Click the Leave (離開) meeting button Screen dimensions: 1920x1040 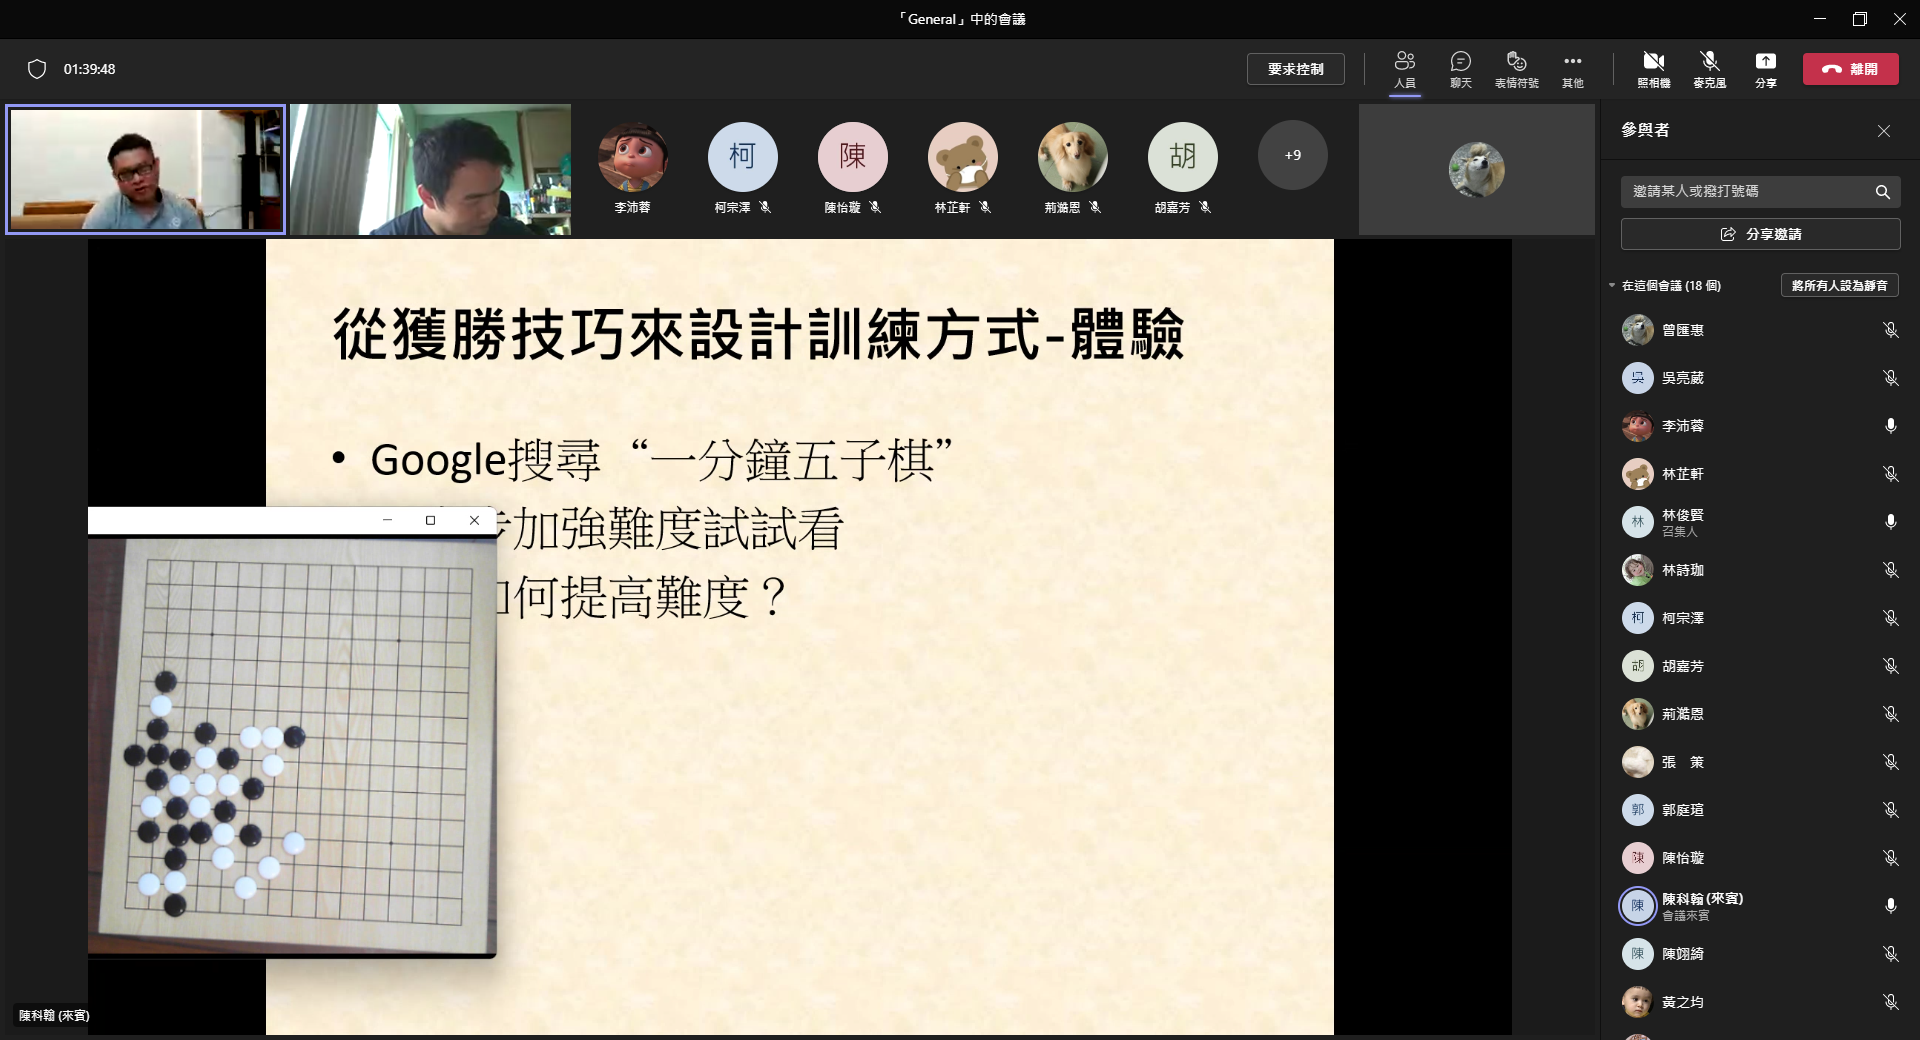pos(1850,69)
